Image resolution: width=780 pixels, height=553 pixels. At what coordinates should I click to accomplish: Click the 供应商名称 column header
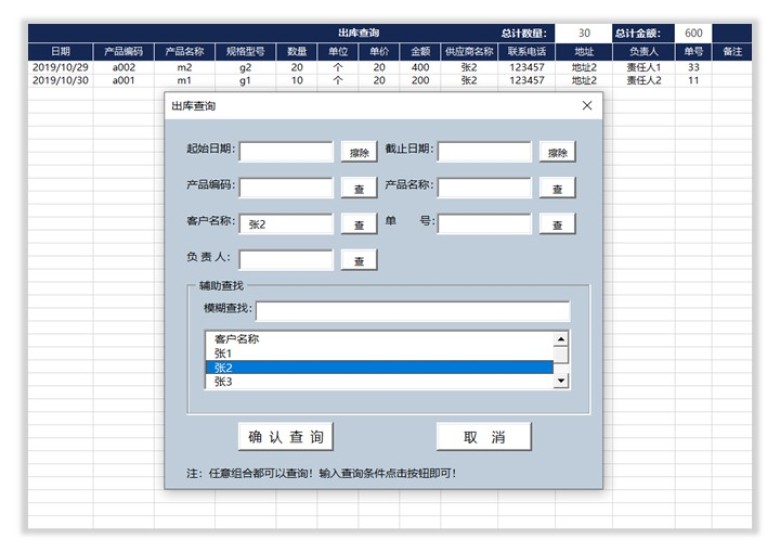469,51
